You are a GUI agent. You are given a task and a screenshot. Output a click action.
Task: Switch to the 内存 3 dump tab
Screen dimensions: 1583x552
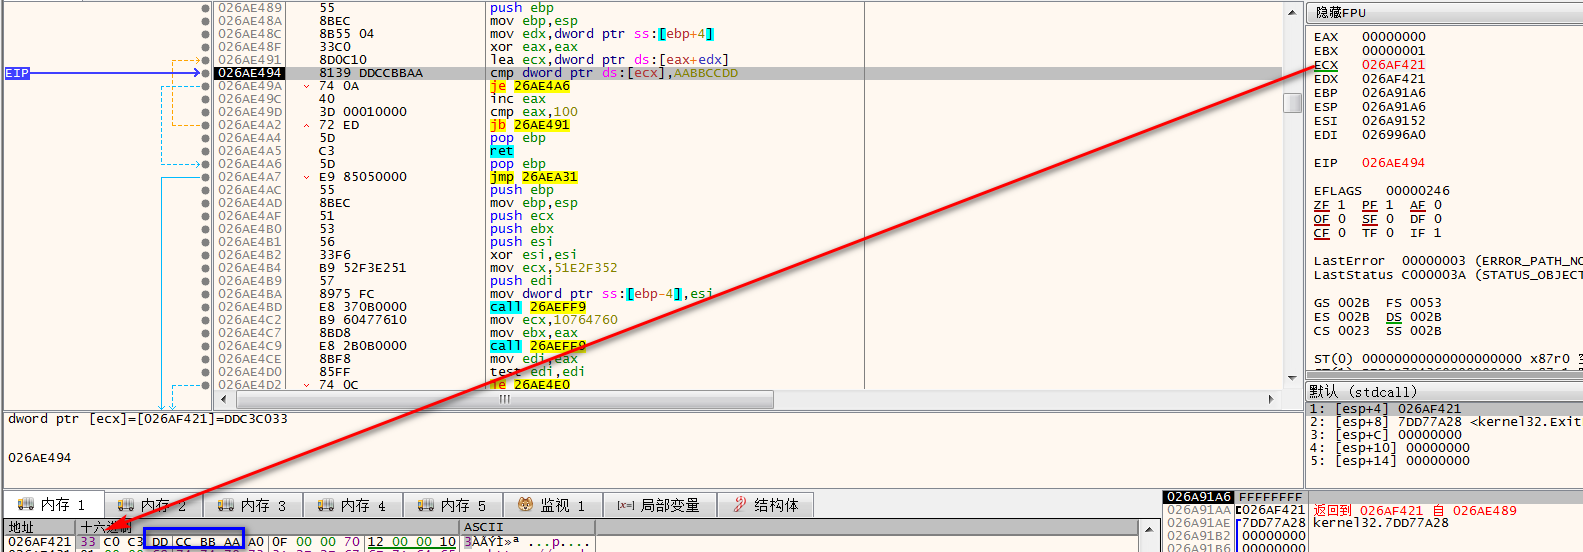click(253, 505)
